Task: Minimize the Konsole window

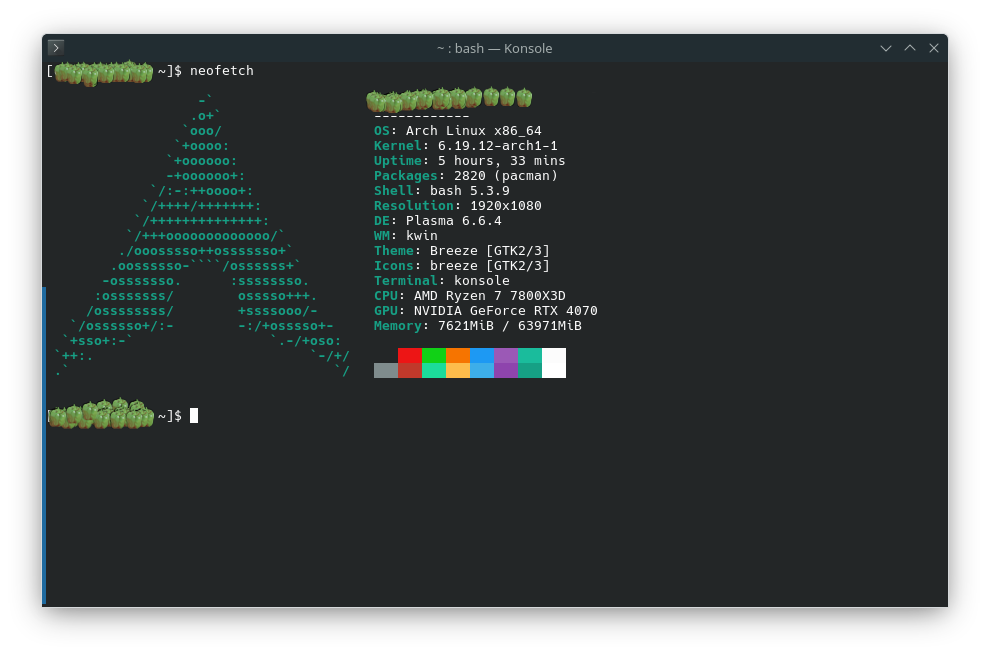Action: 886,49
